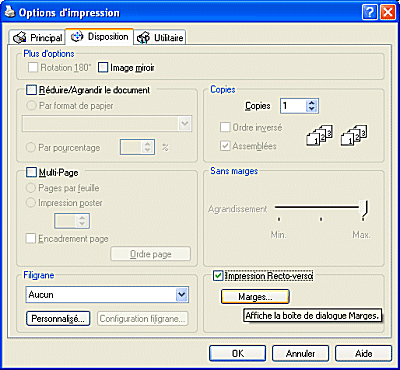The width and height of the screenshot is (400, 370).
Task: Toggle the Multi-Page checkbox
Action: coord(31,173)
